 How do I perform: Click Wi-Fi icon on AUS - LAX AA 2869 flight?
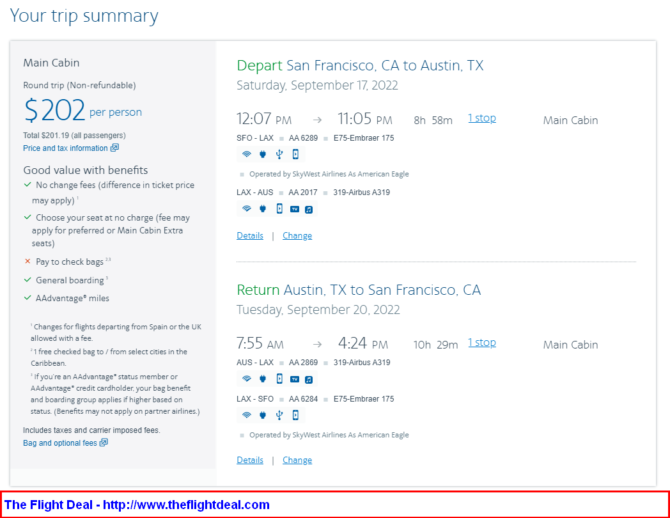click(x=247, y=379)
